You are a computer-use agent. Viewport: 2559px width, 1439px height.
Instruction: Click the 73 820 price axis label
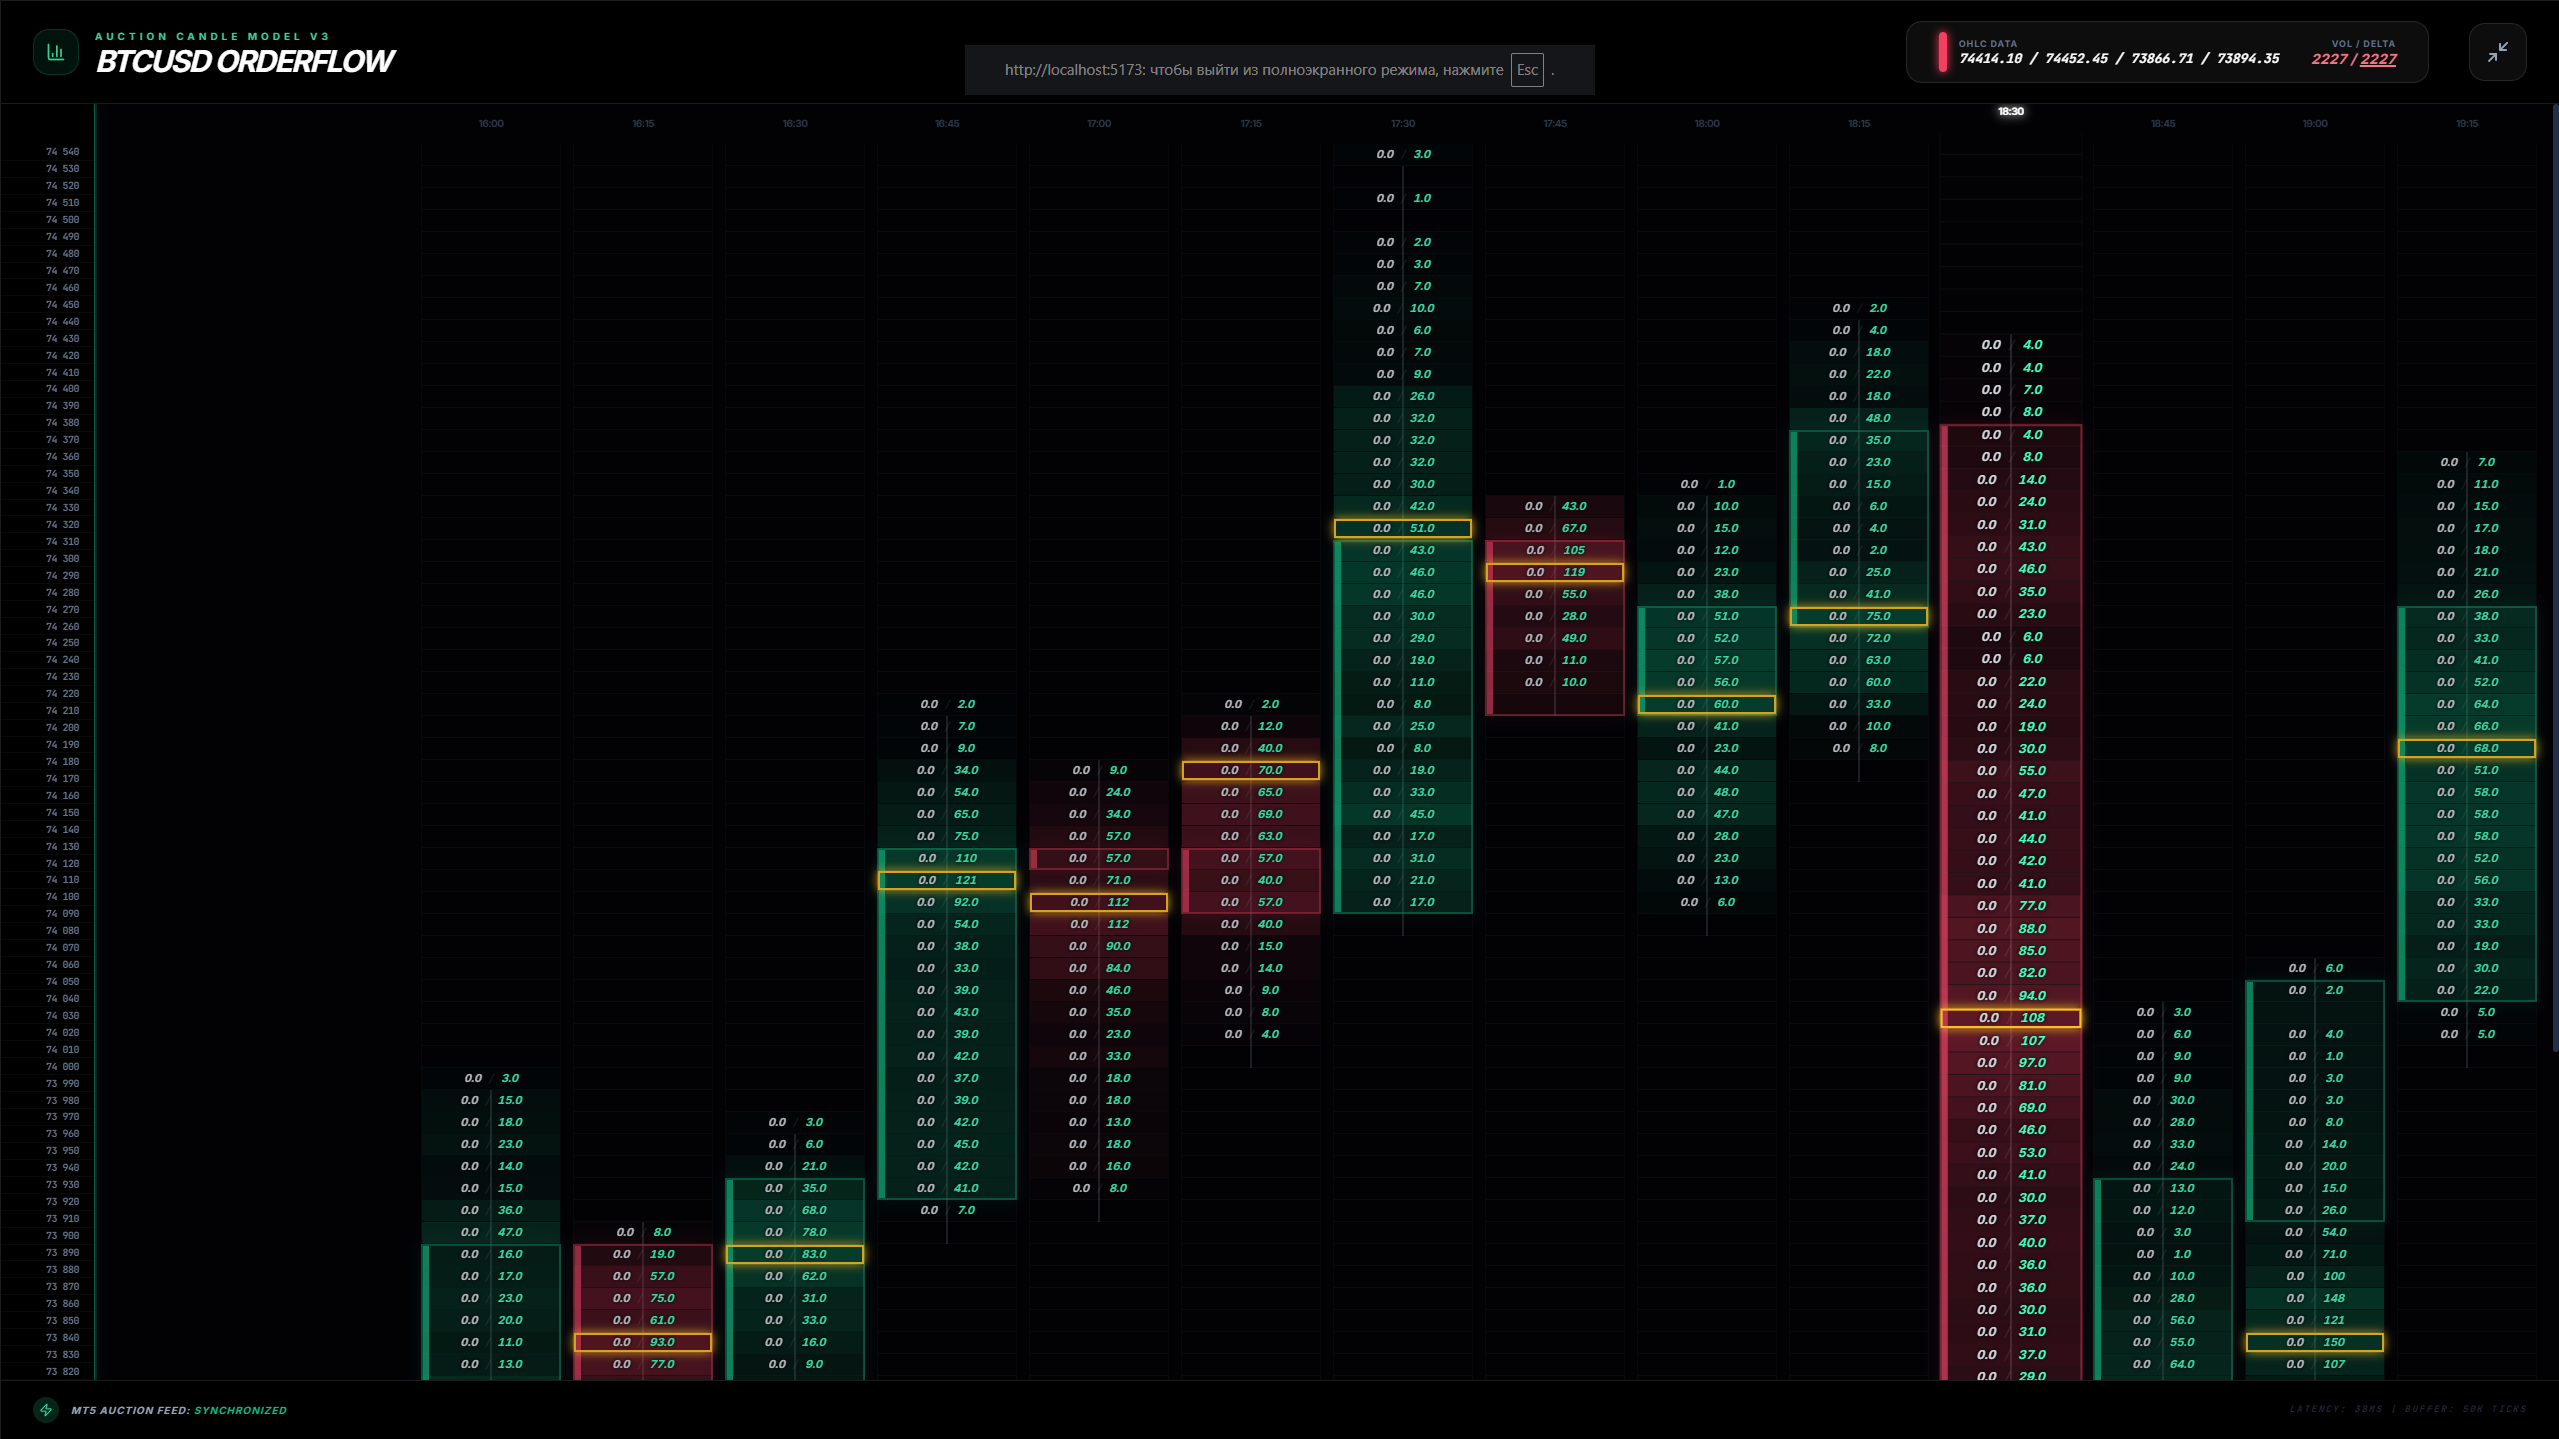[x=62, y=1371]
